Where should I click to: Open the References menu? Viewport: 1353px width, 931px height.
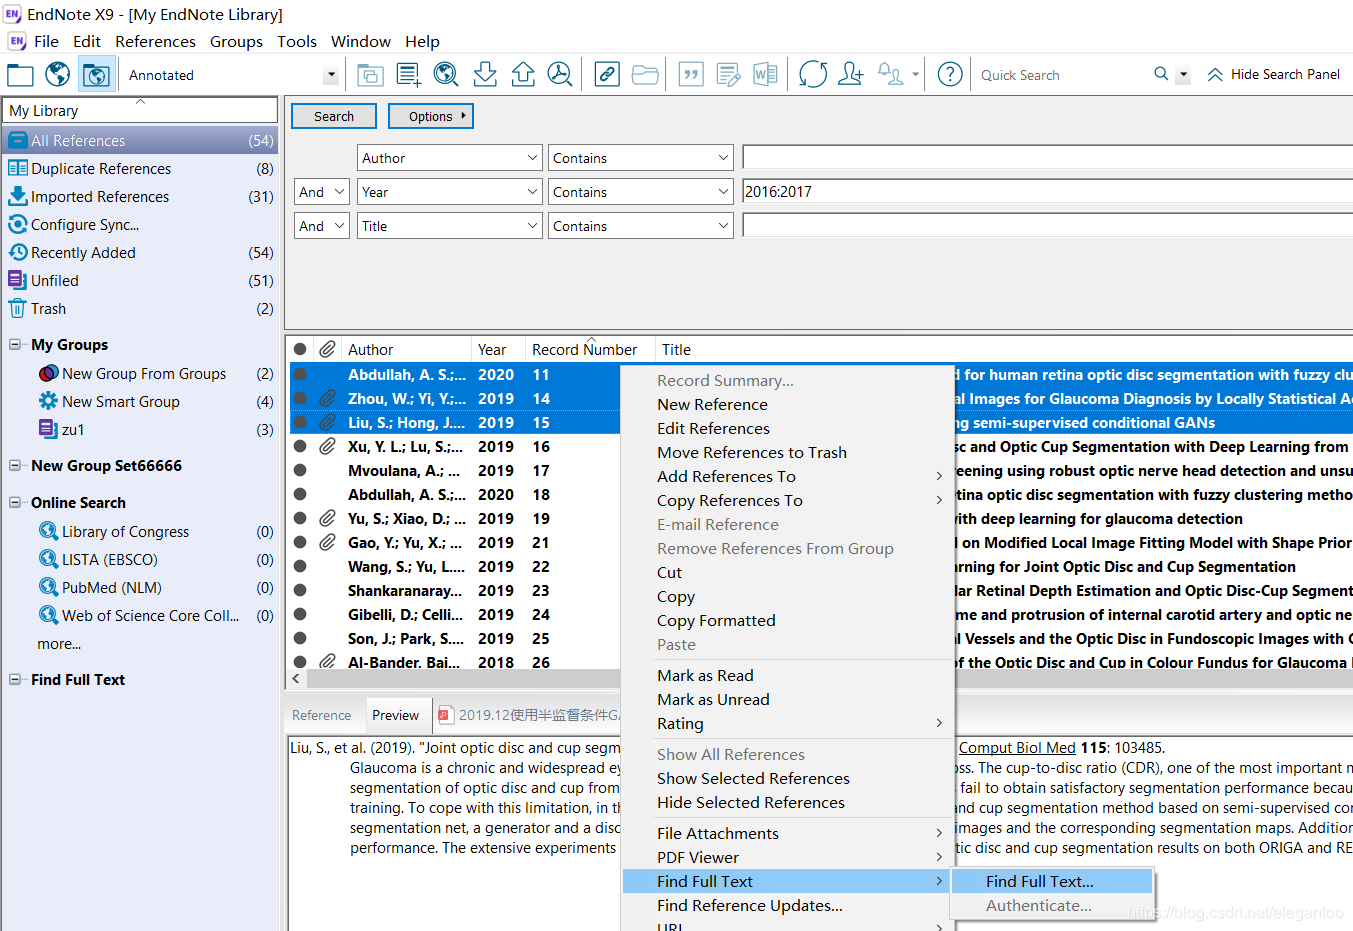tap(155, 41)
